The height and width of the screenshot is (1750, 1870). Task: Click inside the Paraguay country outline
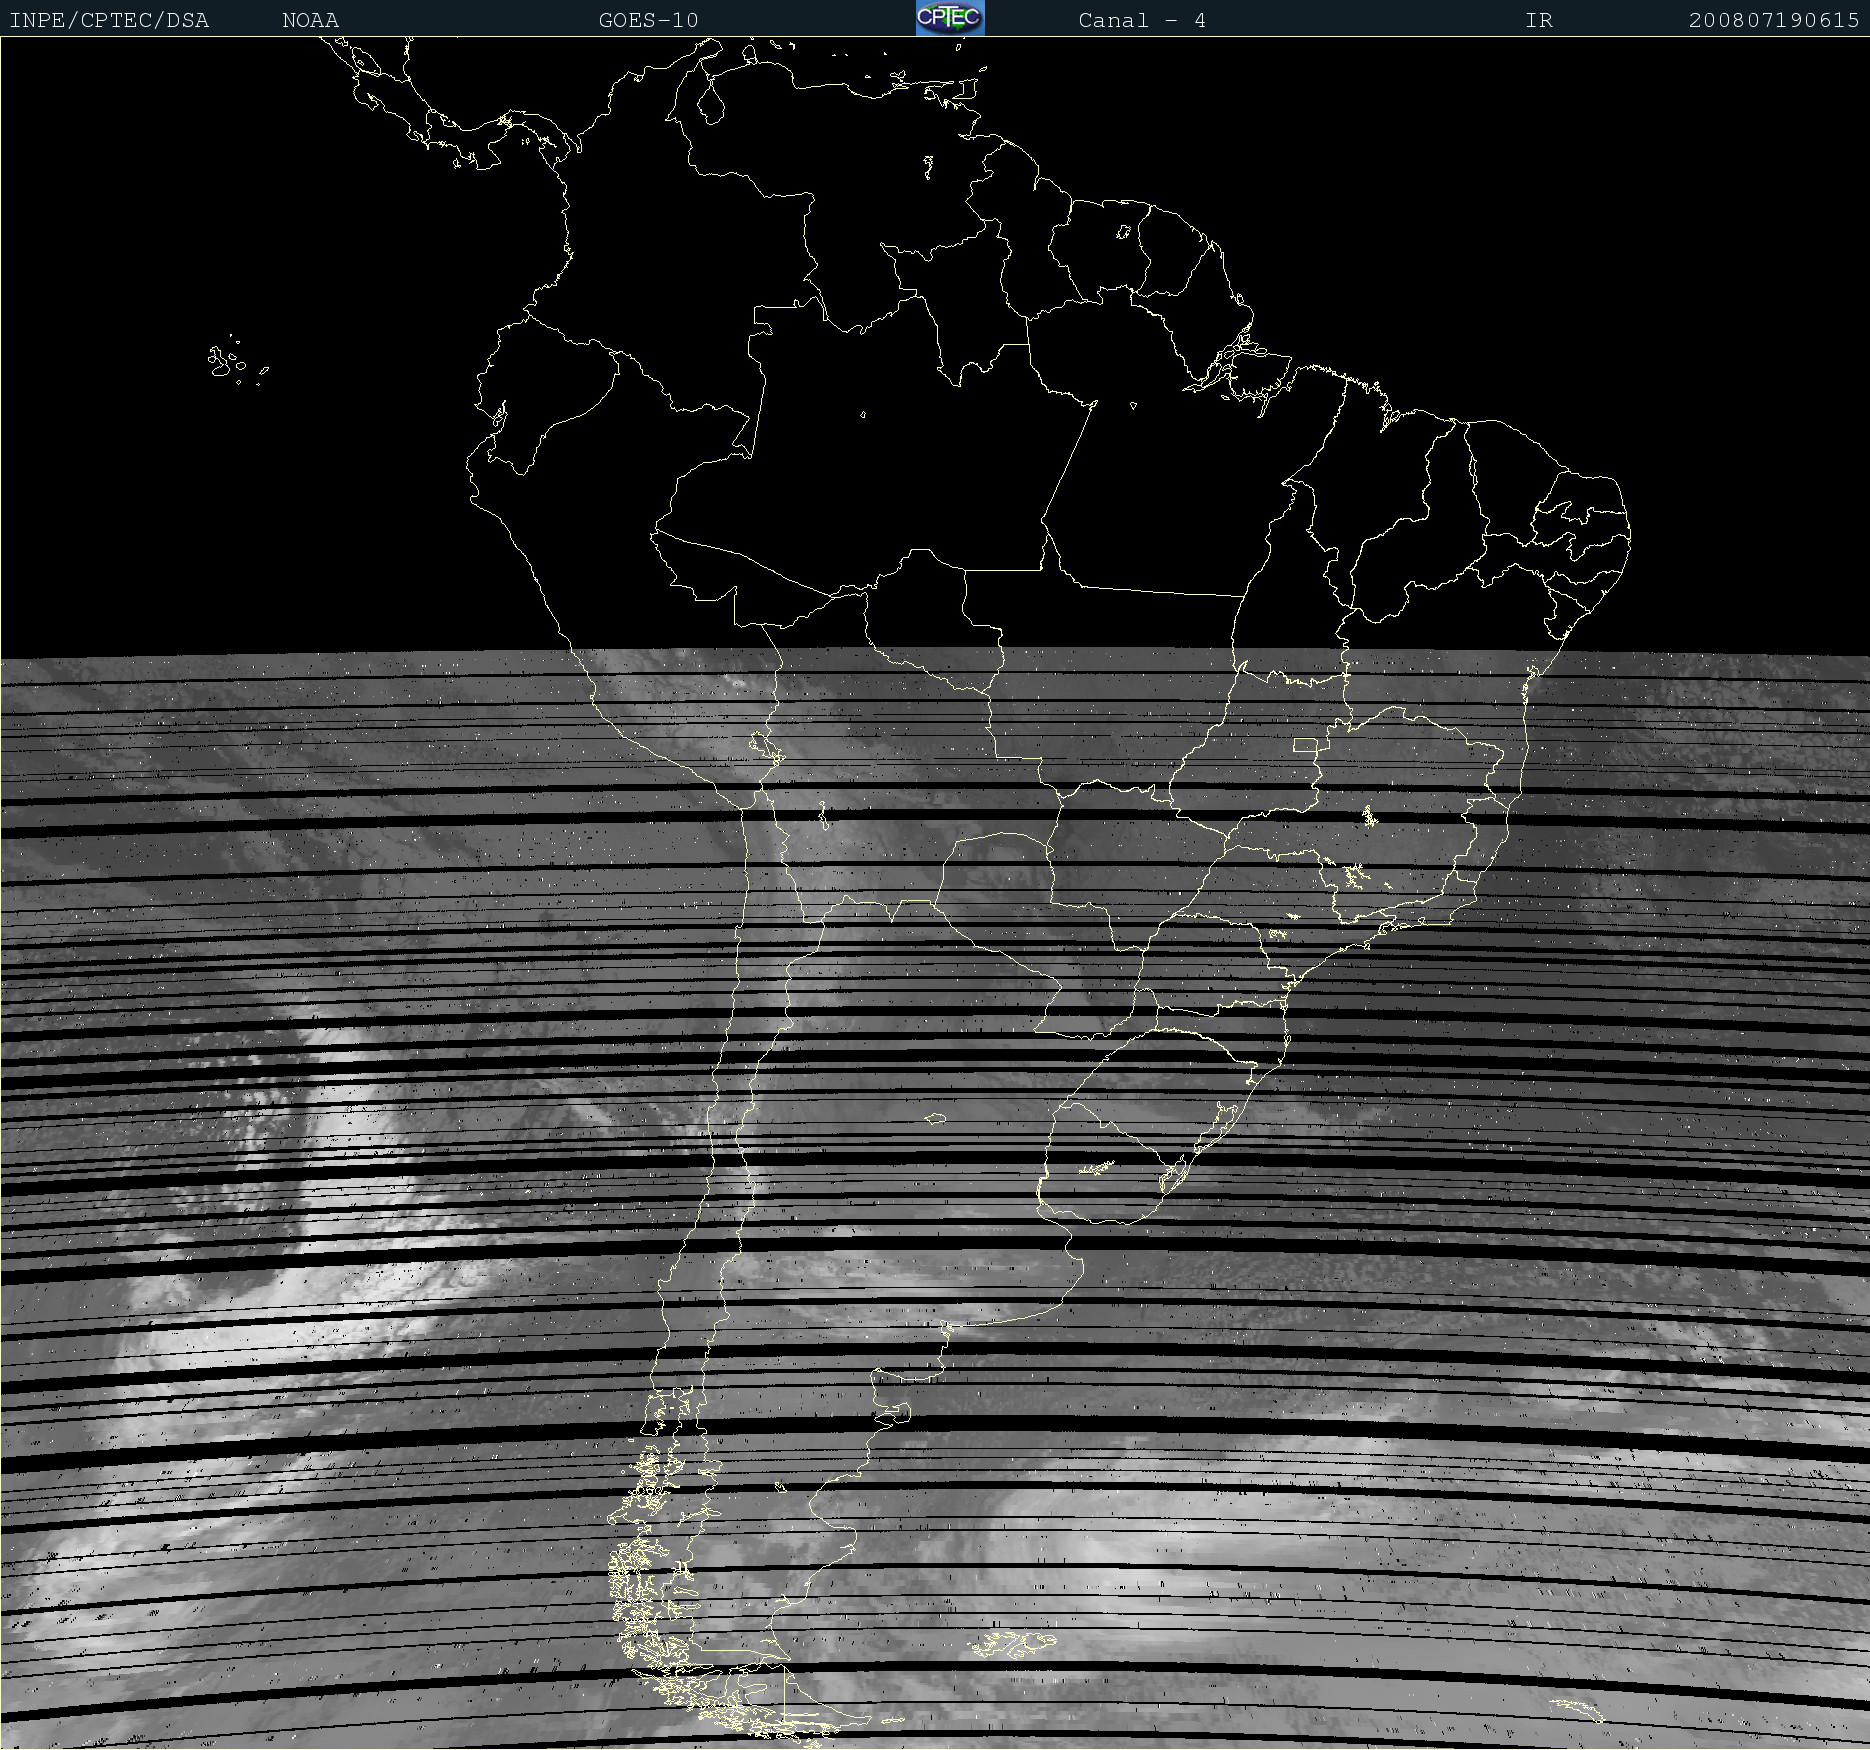point(1000,880)
